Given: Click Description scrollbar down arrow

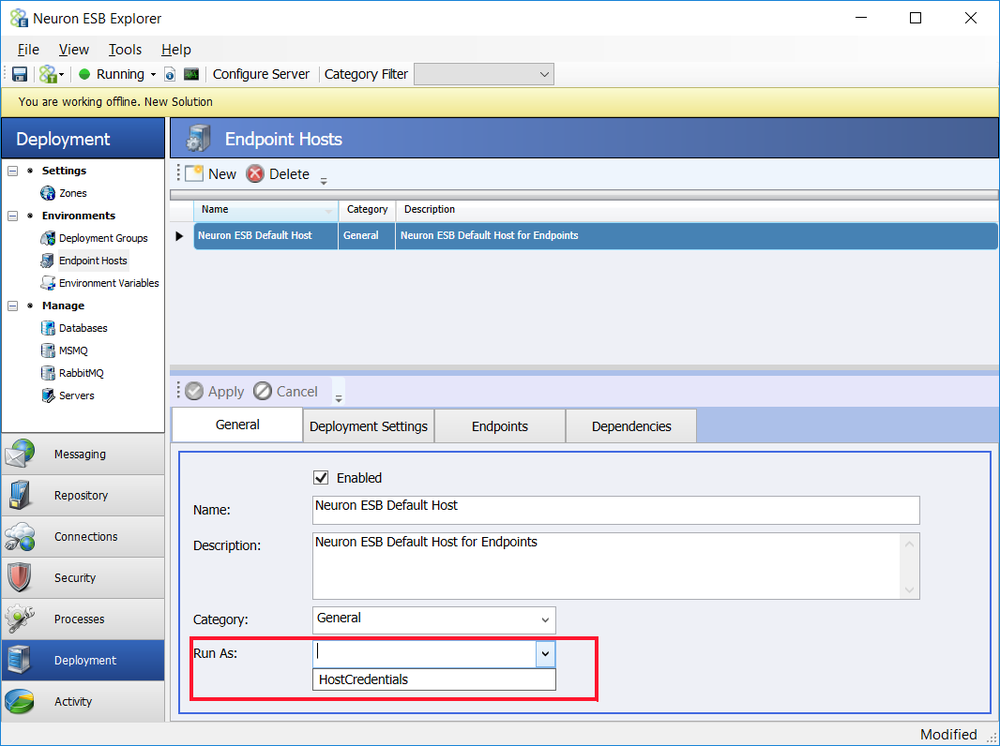Looking at the screenshot, I should tap(909, 590).
